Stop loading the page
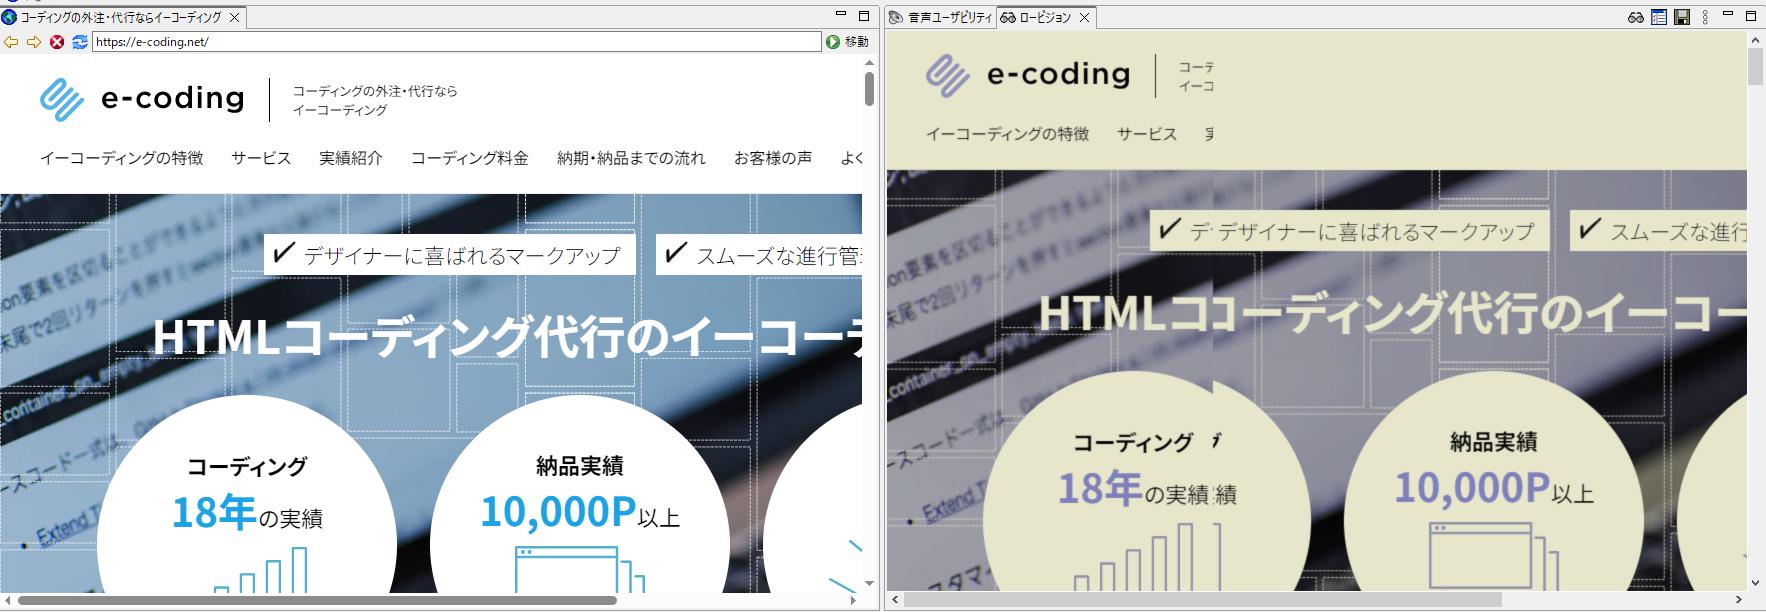This screenshot has width=1766, height=612. tap(57, 42)
